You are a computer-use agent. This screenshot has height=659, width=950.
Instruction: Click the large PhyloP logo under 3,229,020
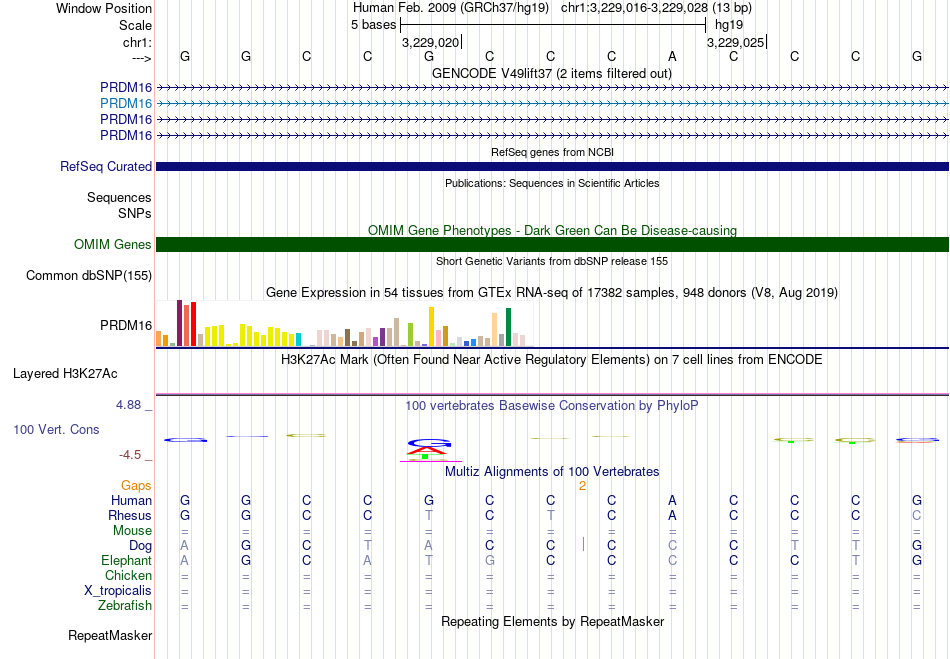coord(429,449)
